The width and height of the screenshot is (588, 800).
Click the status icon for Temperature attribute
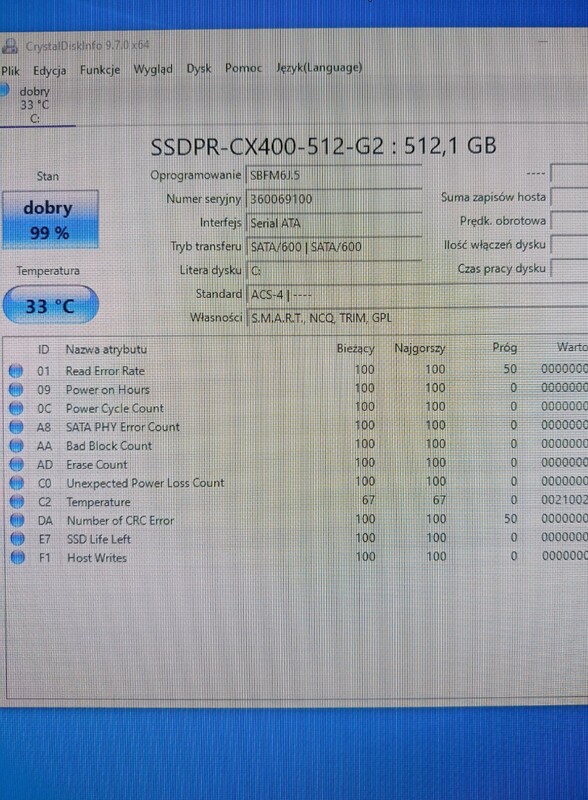click(x=17, y=502)
